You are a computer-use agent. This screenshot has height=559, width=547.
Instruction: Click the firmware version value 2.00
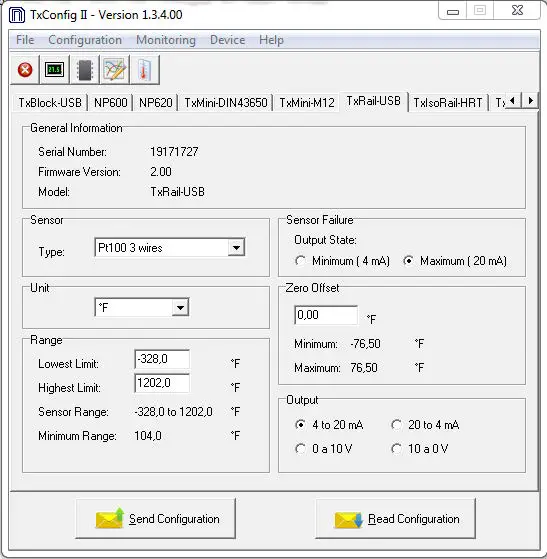[161, 172]
